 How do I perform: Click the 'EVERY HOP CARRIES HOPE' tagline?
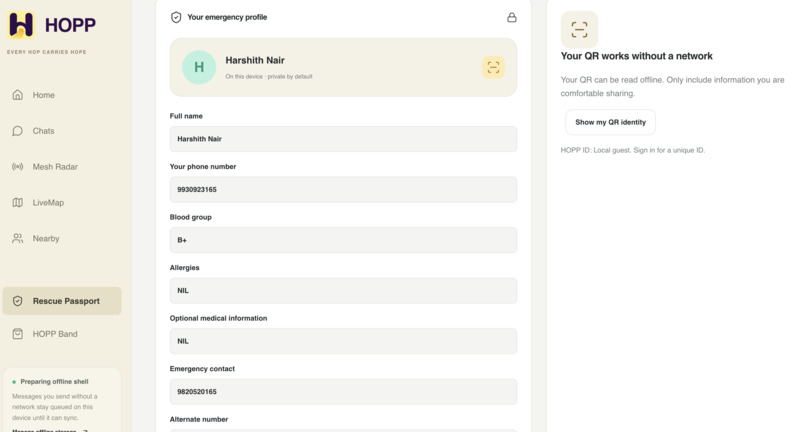point(47,52)
